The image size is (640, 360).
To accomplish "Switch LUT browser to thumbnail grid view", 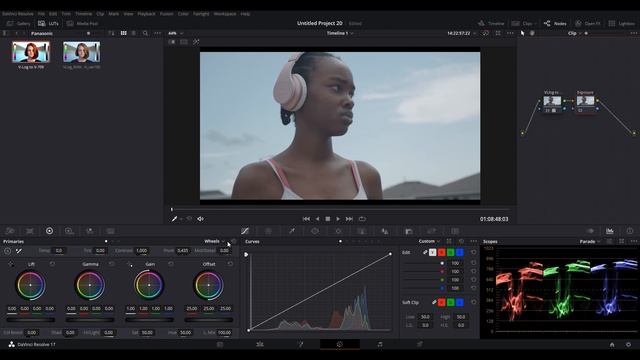I will point(123,33).
